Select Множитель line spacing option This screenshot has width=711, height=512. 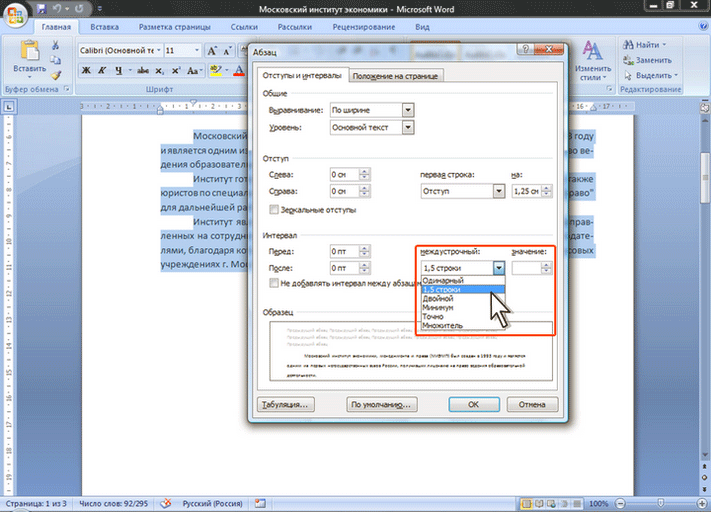(x=463, y=325)
